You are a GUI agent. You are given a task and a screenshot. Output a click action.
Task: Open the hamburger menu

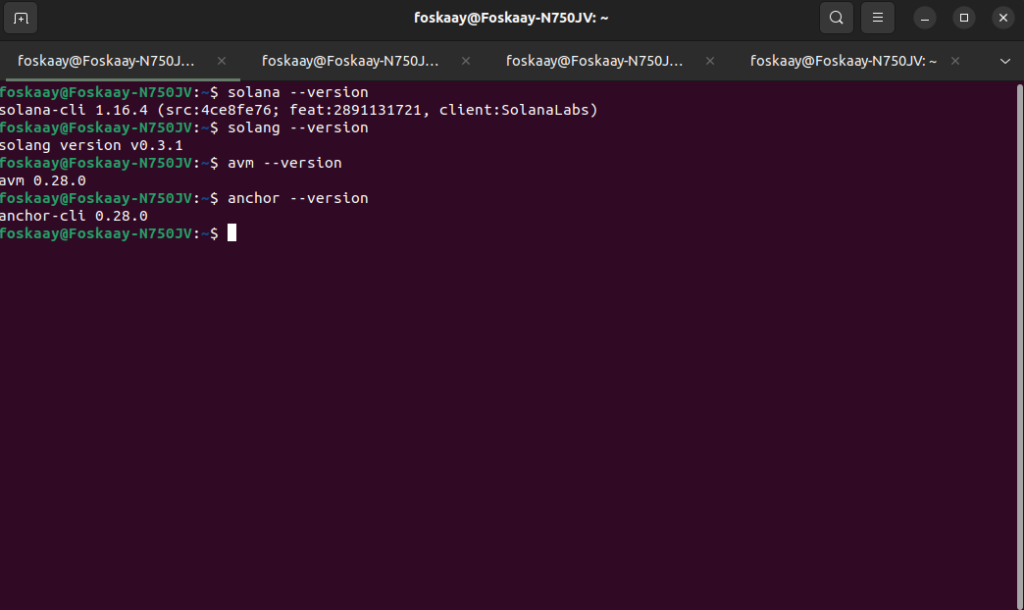877,18
